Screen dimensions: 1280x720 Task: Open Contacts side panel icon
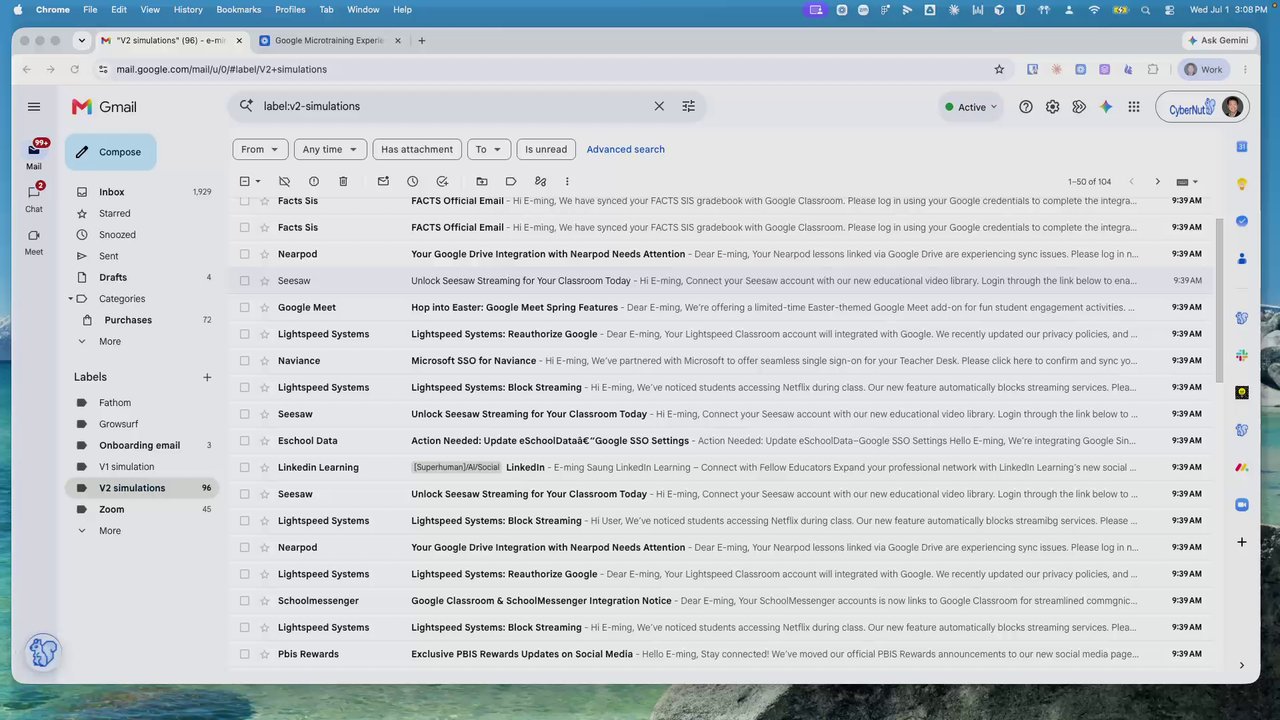1242,258
